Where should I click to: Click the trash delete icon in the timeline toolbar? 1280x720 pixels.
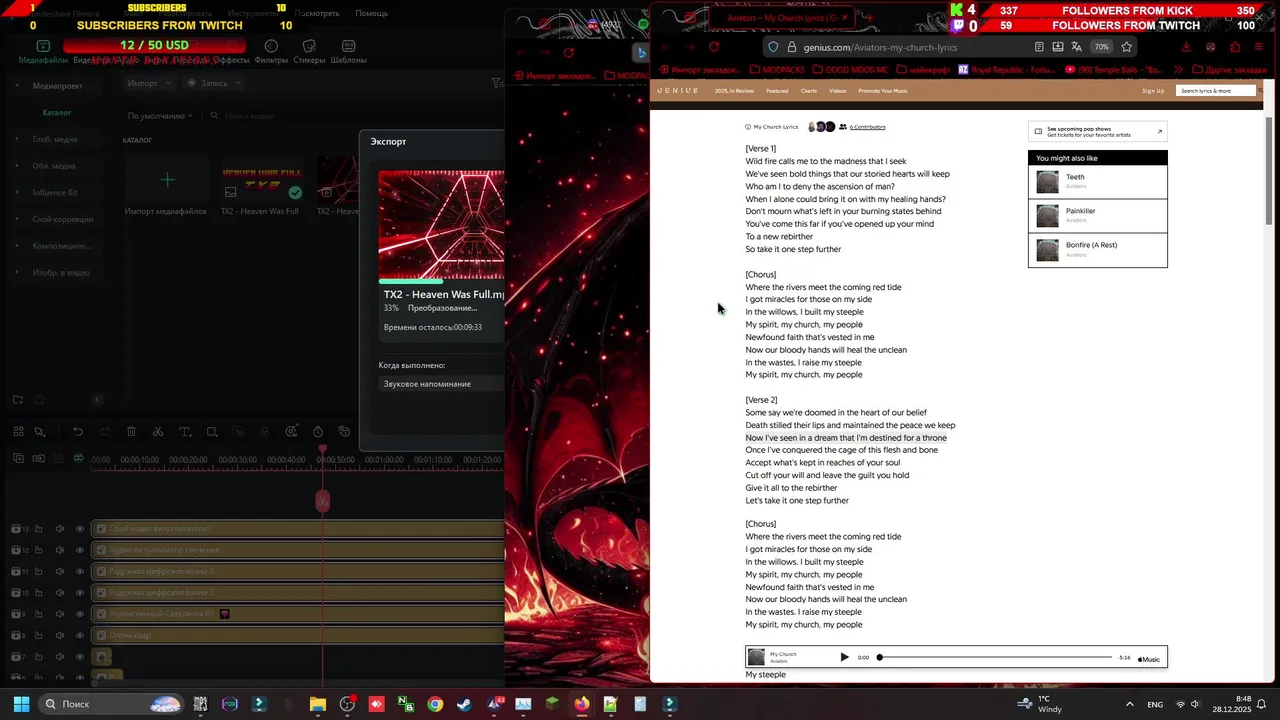point(131,431)
